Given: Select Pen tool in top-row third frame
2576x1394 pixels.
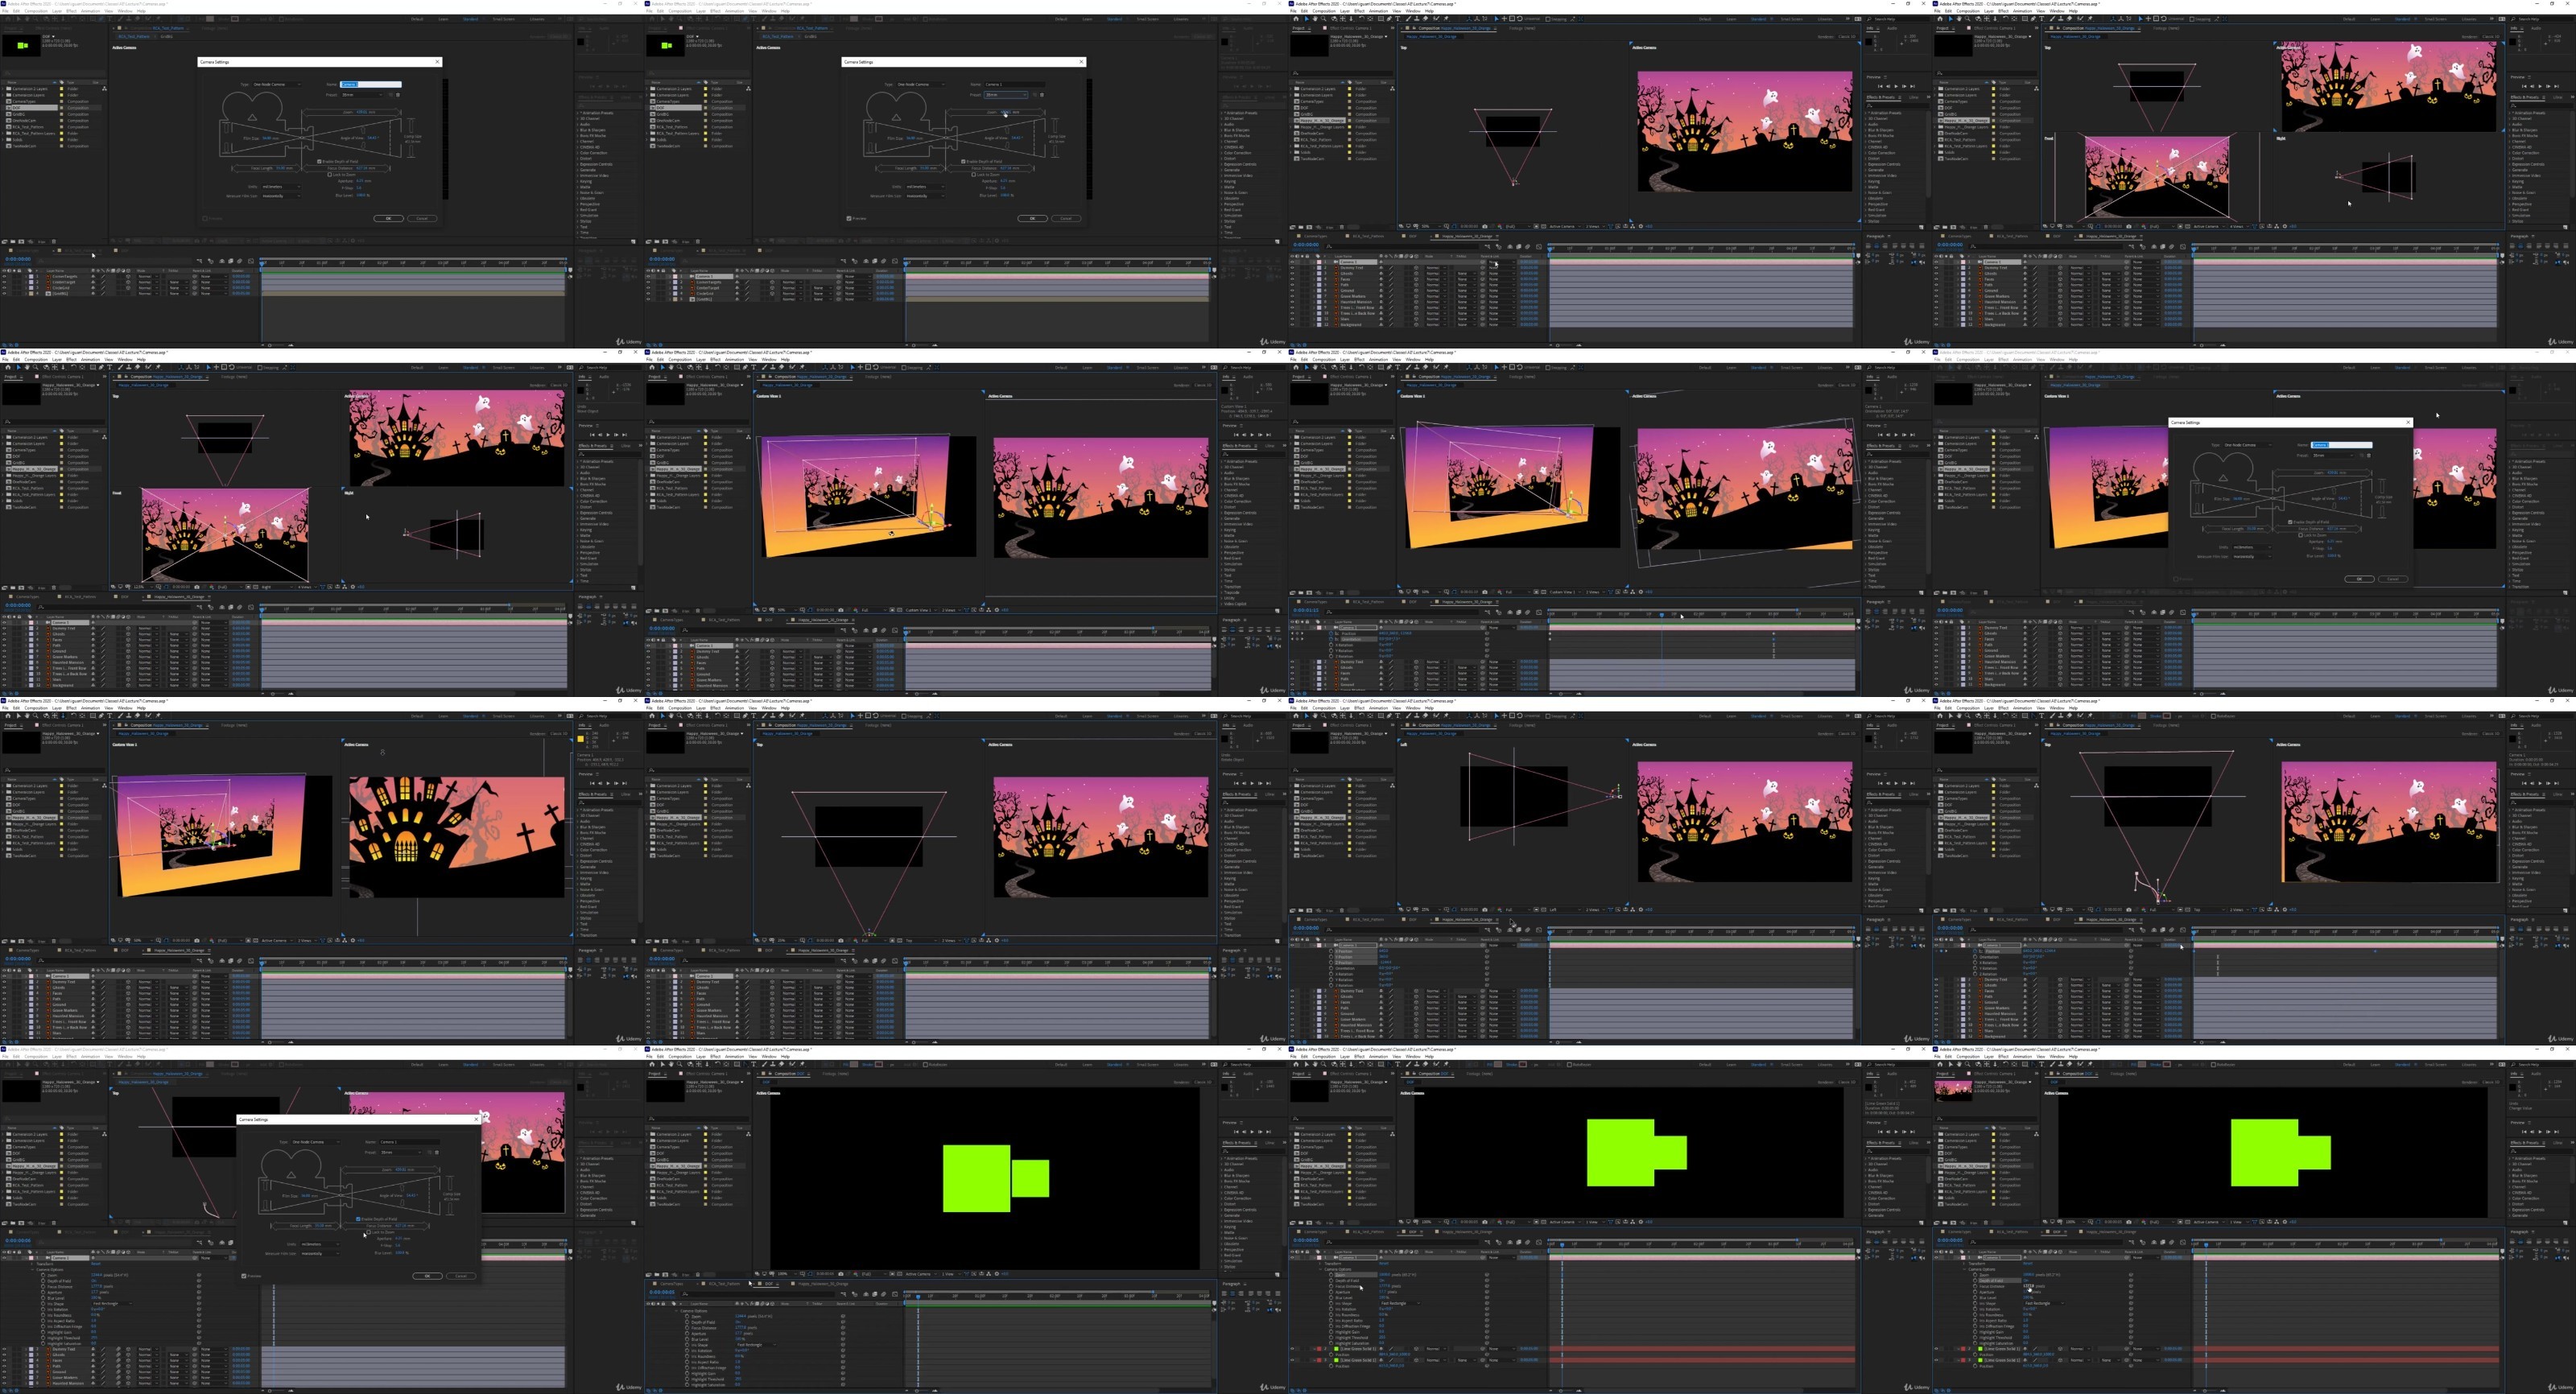Looking at the screenshot, I should click(1390, 19).
